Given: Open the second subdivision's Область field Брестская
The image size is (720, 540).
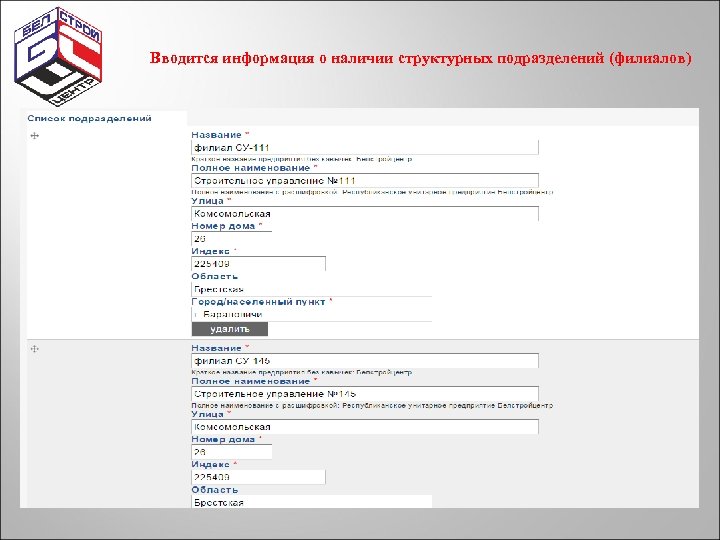Looking at the screenshot, I should click(x=311, y=502).
